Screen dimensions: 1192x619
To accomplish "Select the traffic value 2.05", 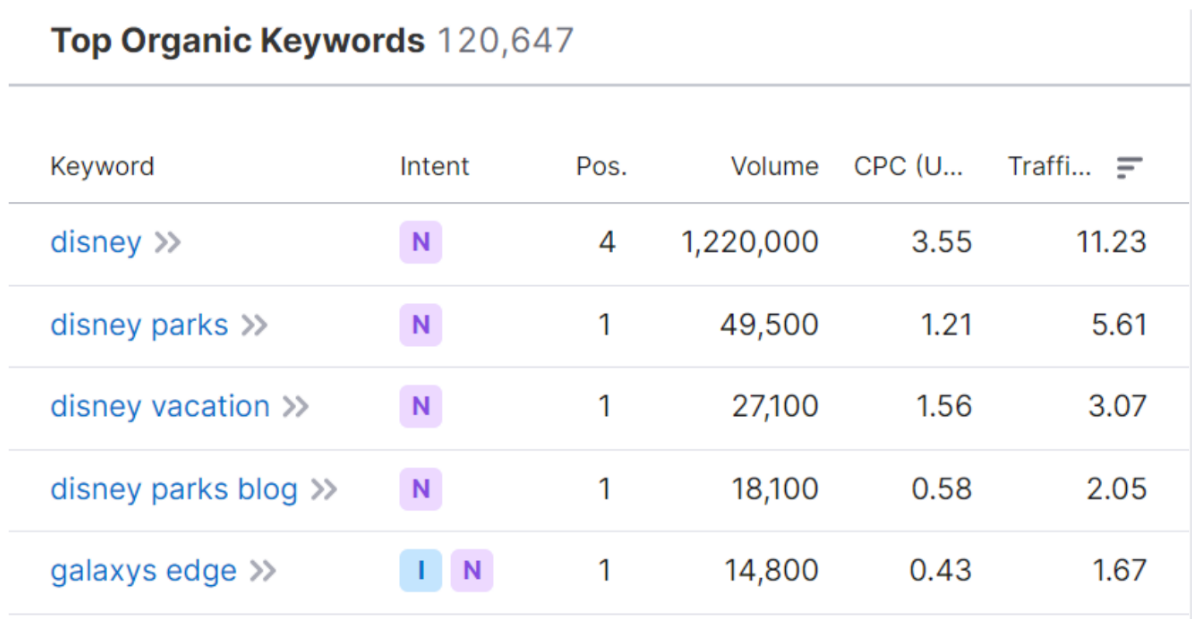I will point(1117,489).
